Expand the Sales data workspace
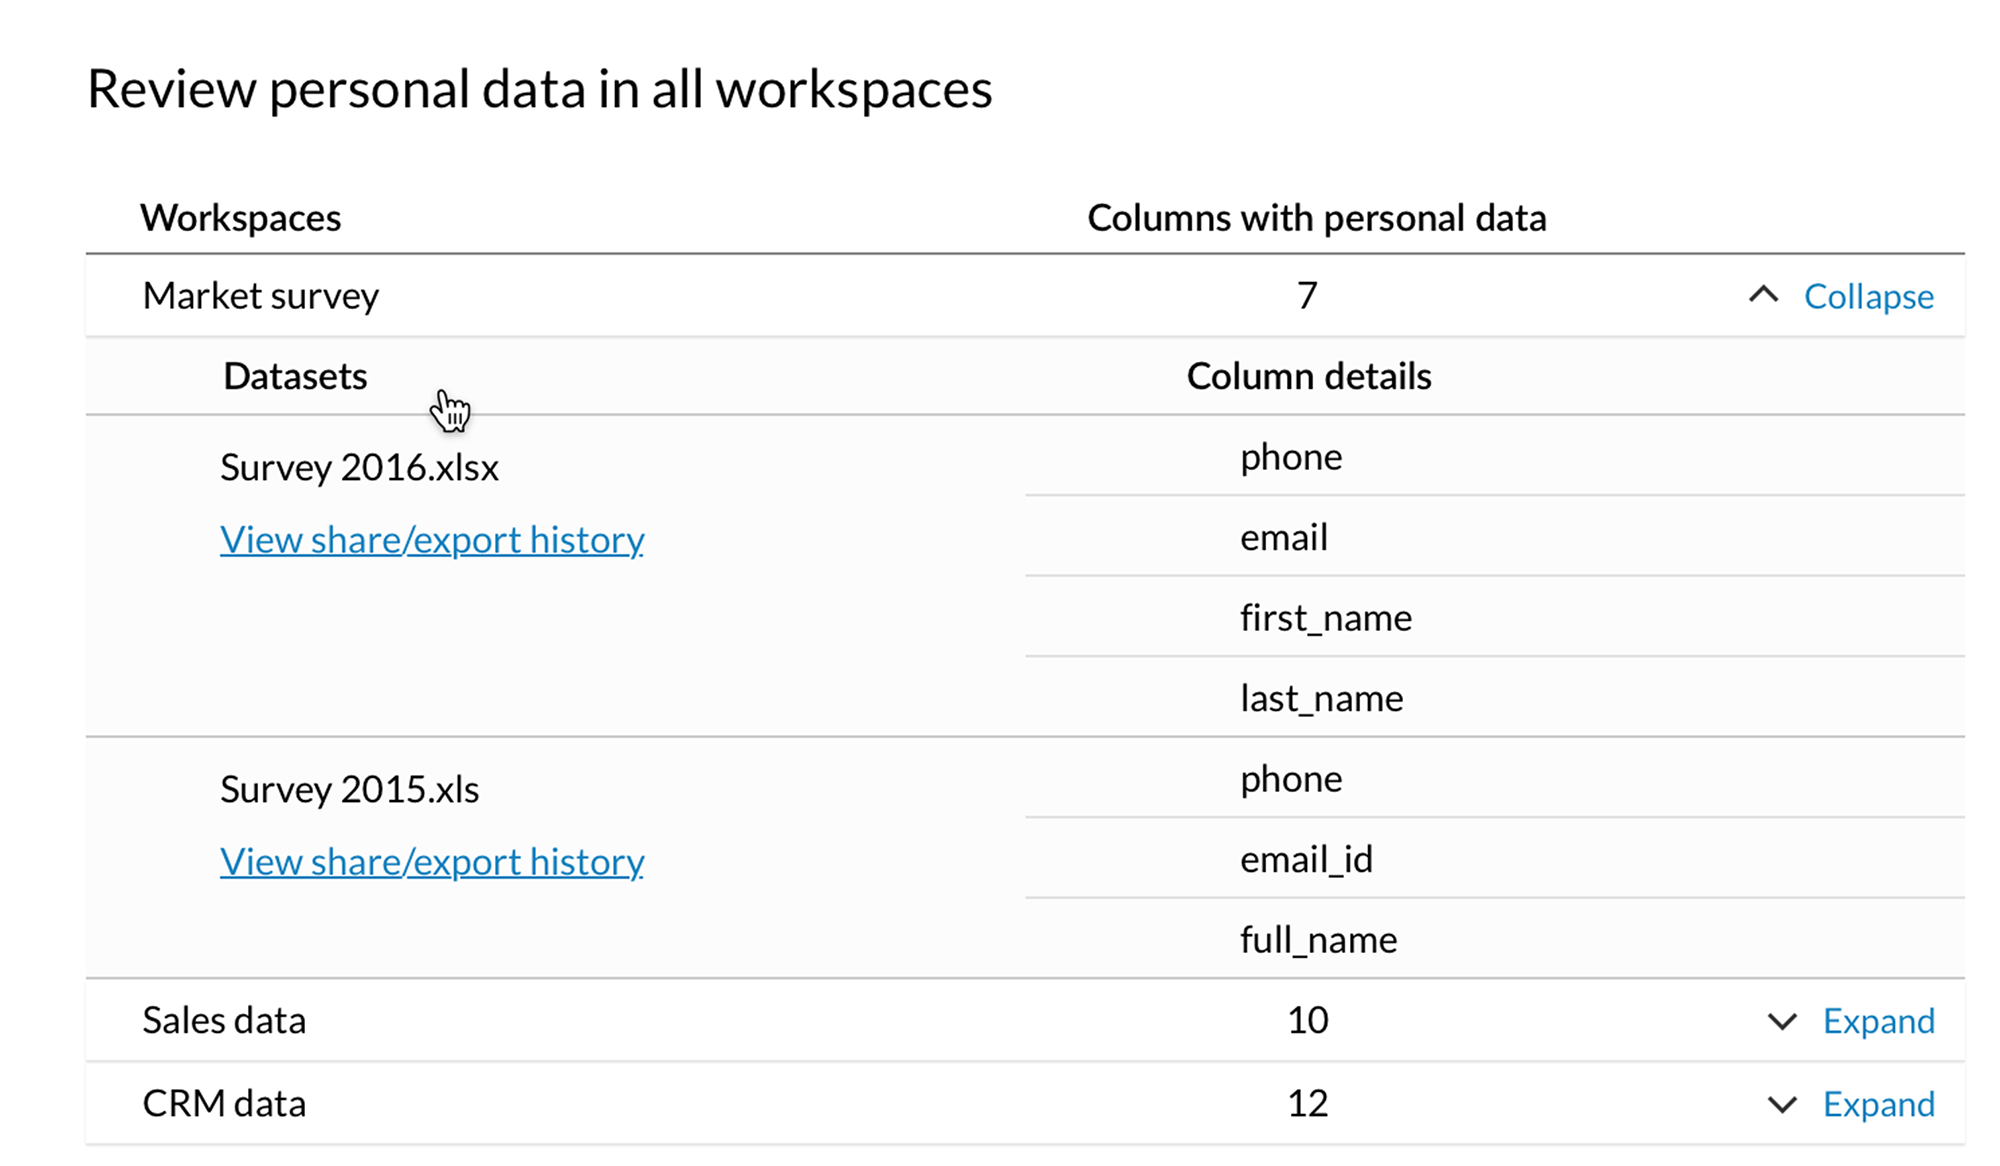 (x=1878, y=1021)
